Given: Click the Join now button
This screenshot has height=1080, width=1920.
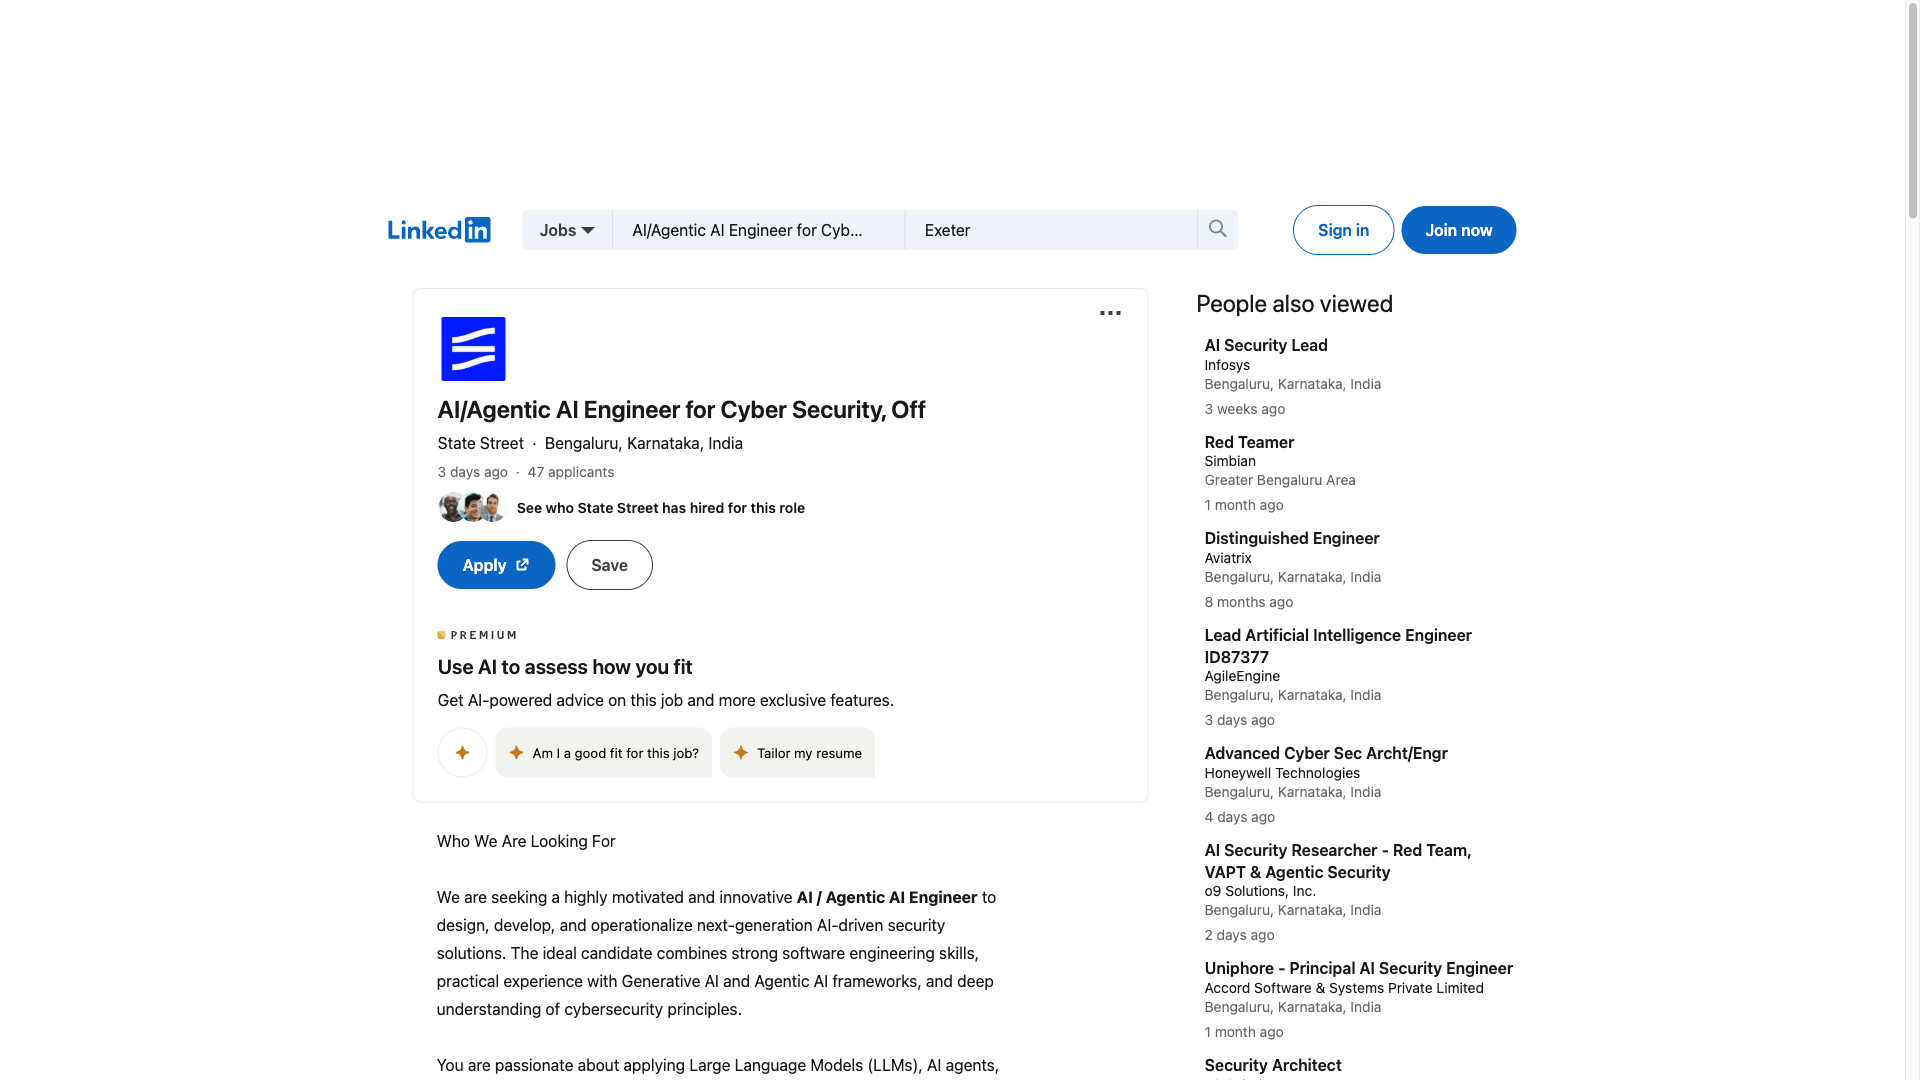Looking at the screenshot, I should point(1458,230).
